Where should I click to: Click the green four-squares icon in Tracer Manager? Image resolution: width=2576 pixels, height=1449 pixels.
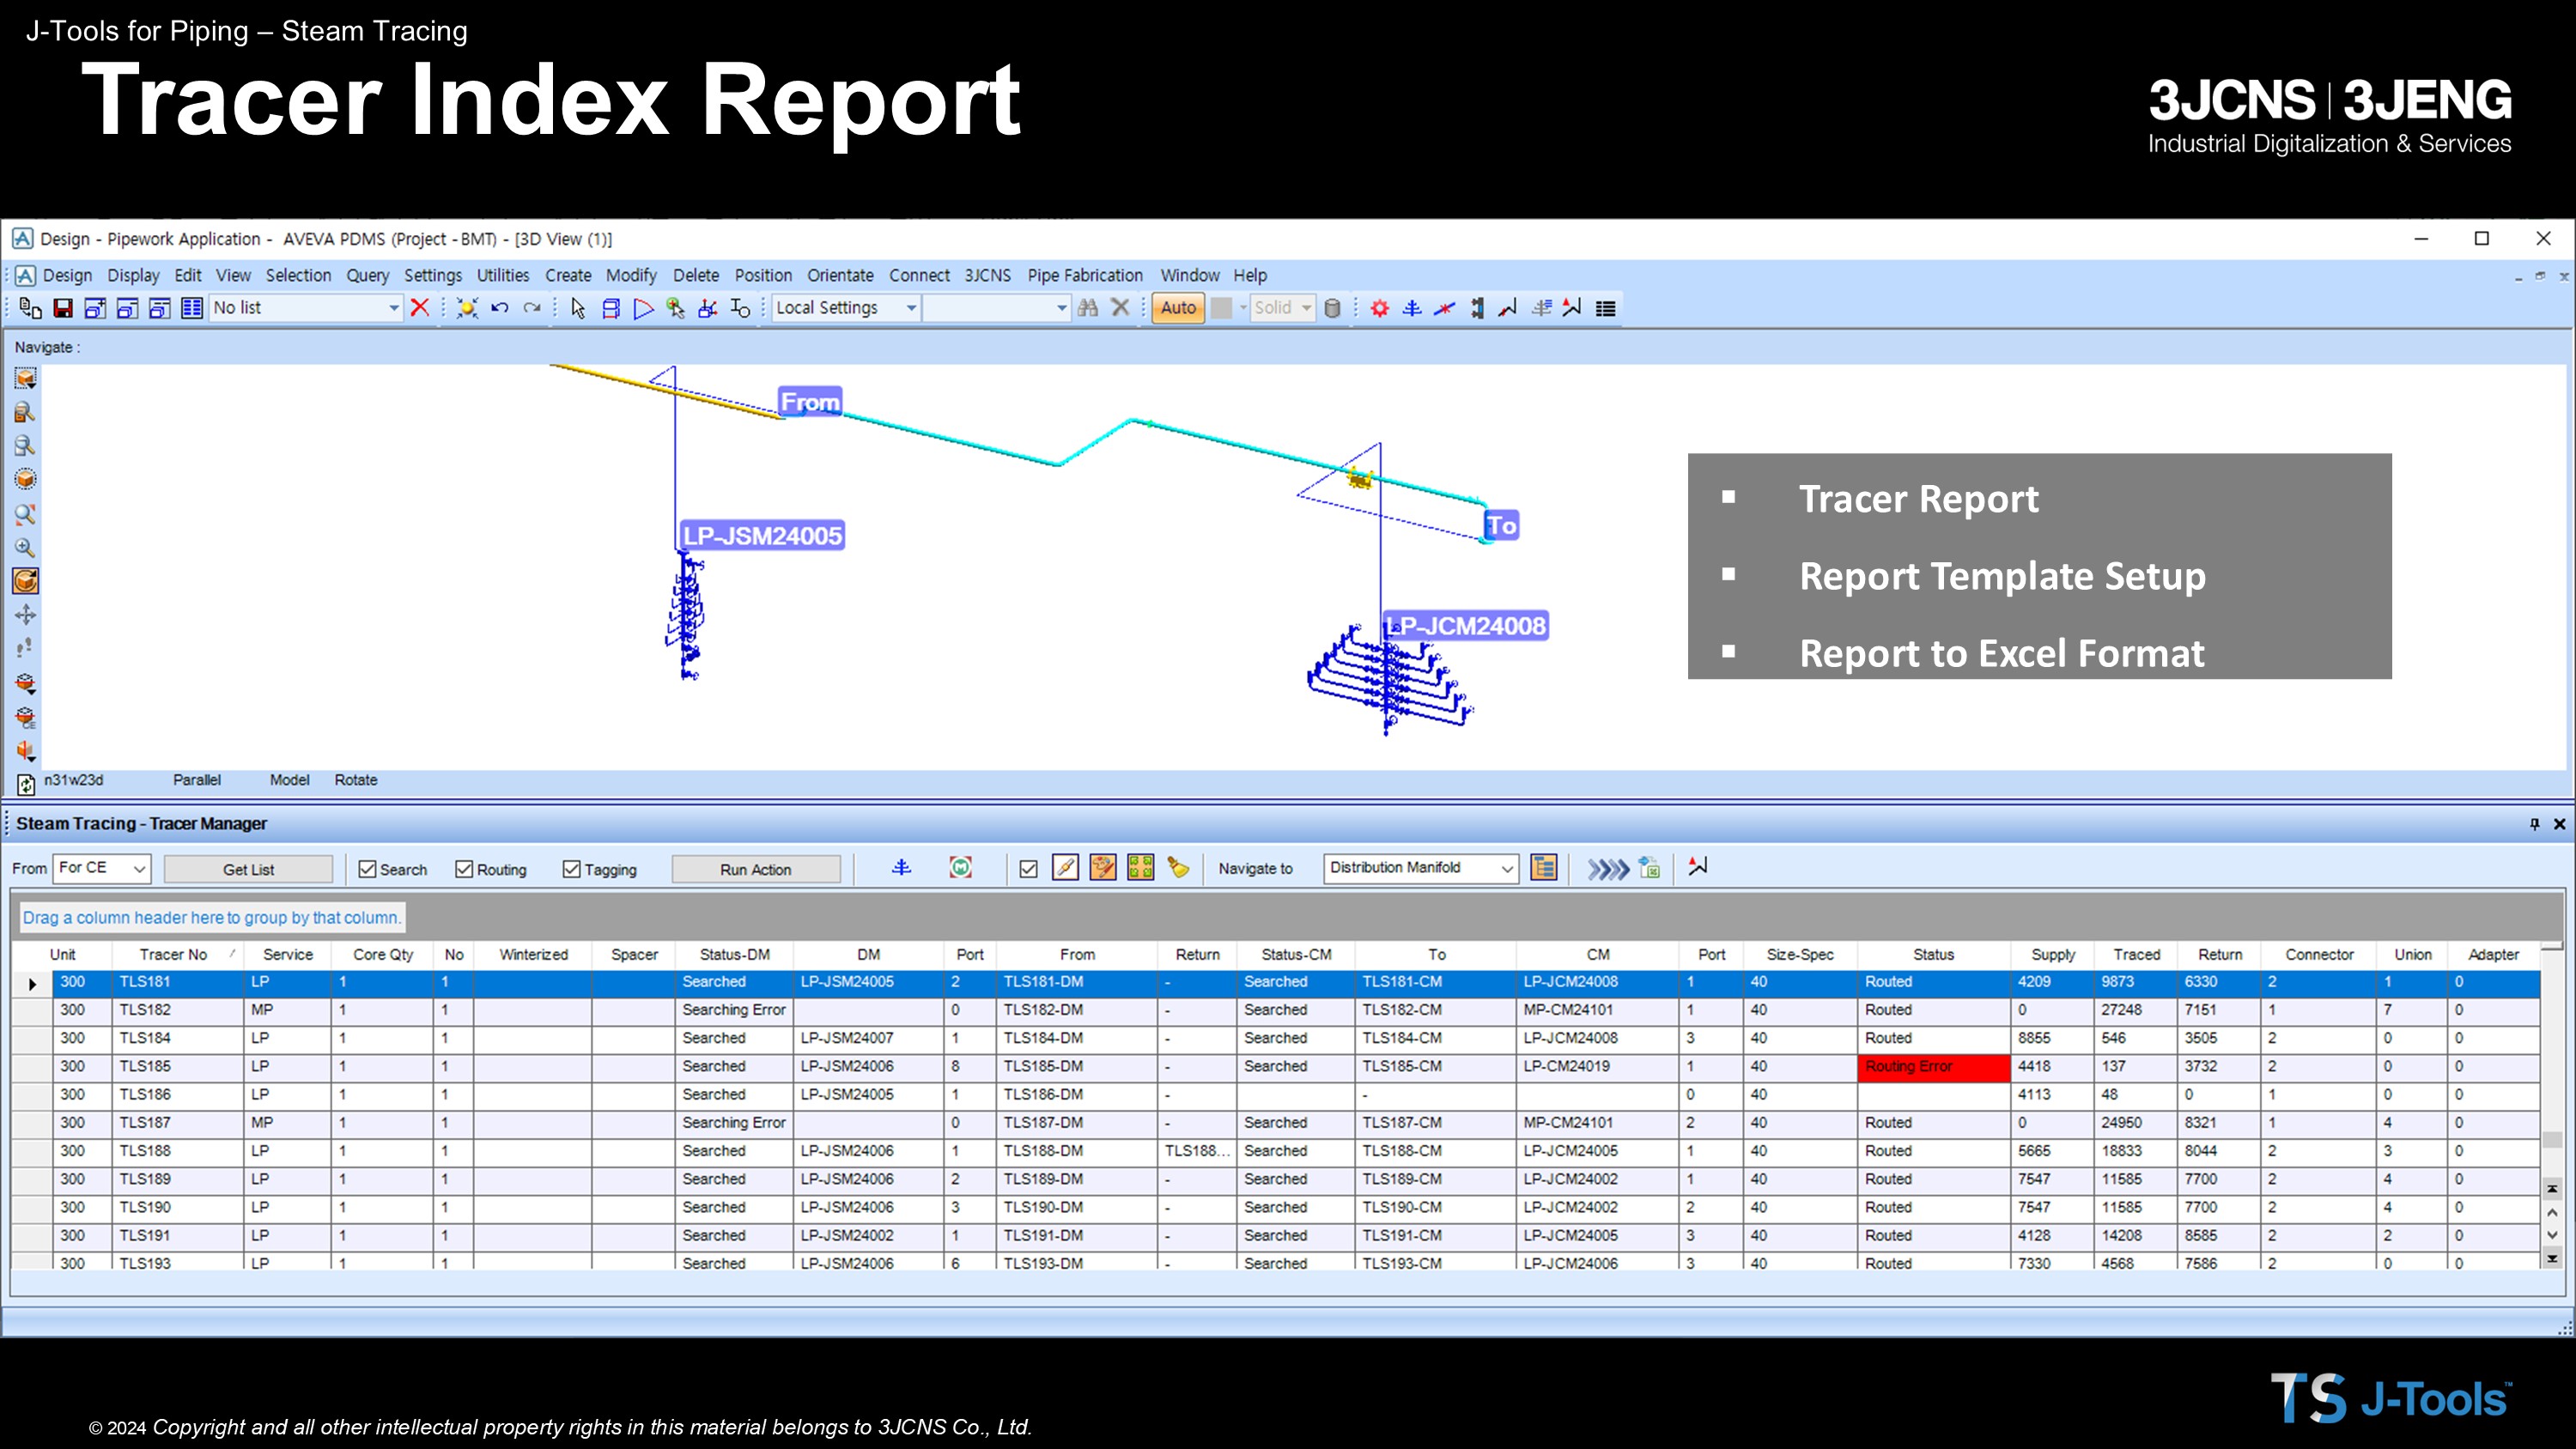[x=1141, y=868]
